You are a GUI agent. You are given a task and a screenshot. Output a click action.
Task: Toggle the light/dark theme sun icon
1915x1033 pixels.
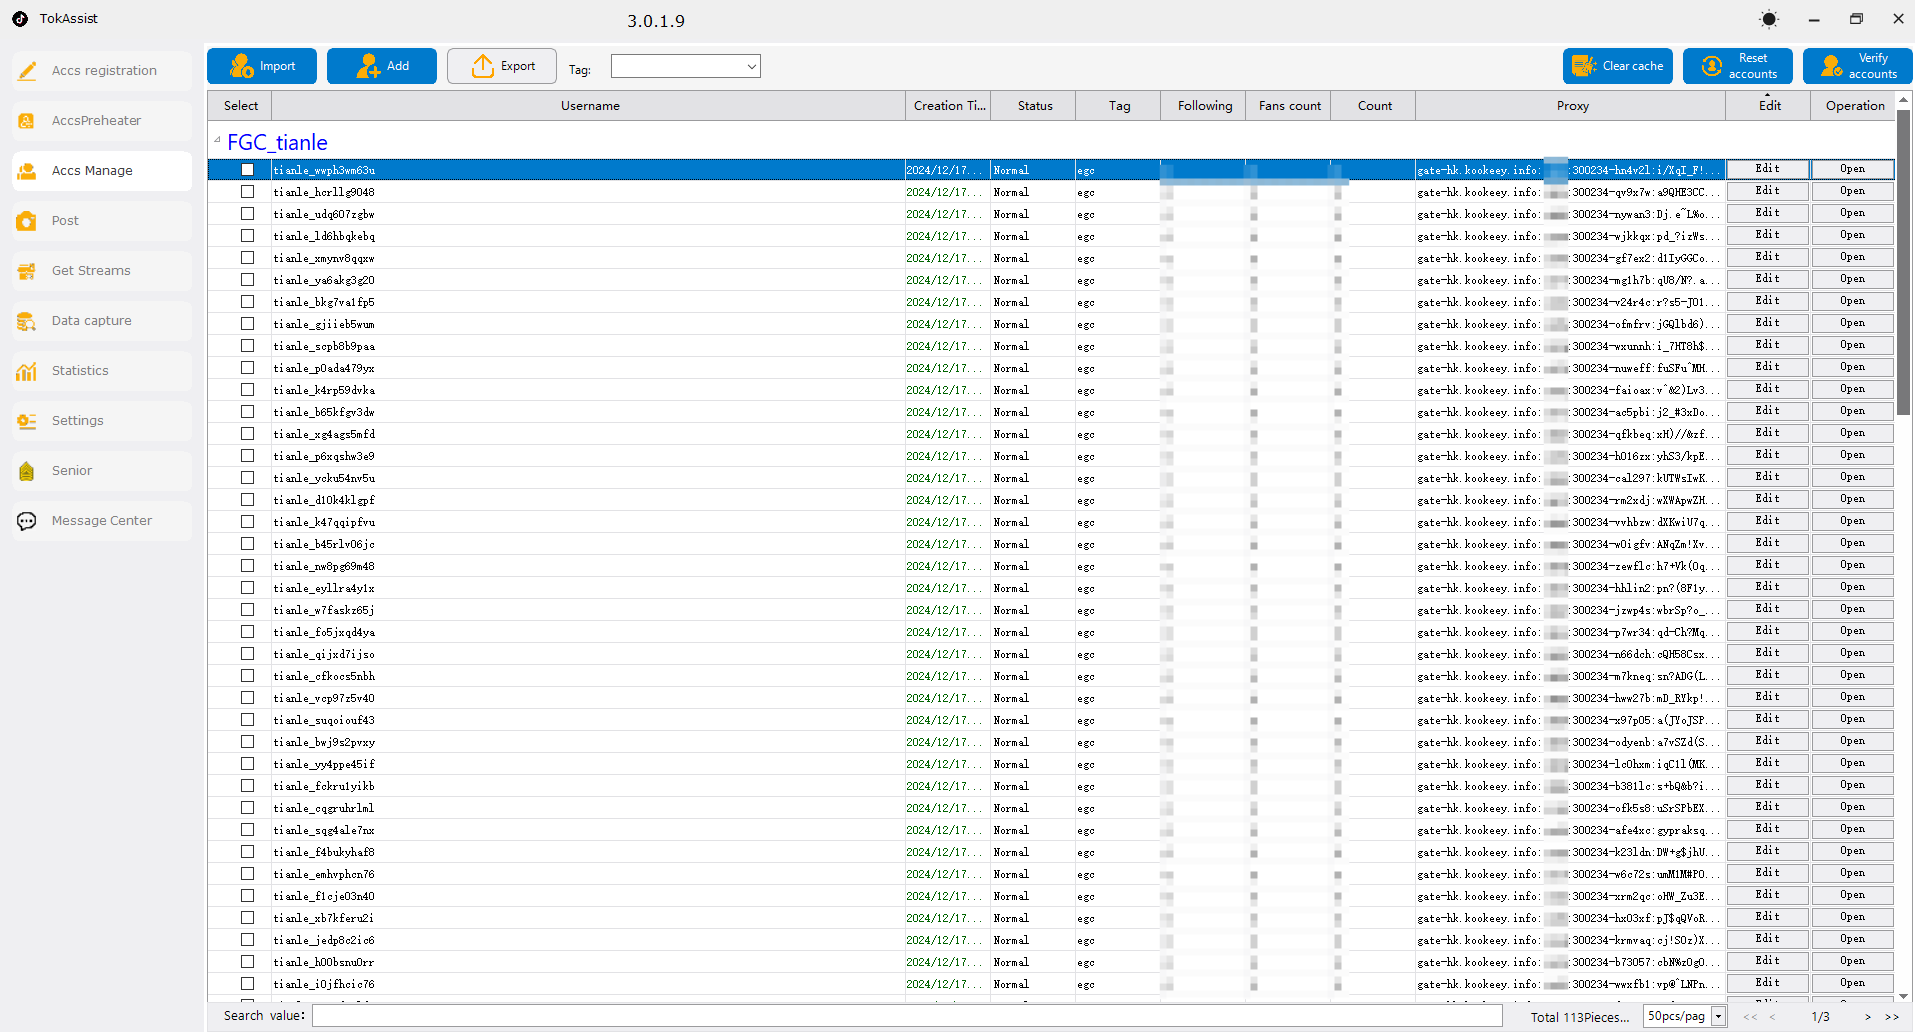1769,19
